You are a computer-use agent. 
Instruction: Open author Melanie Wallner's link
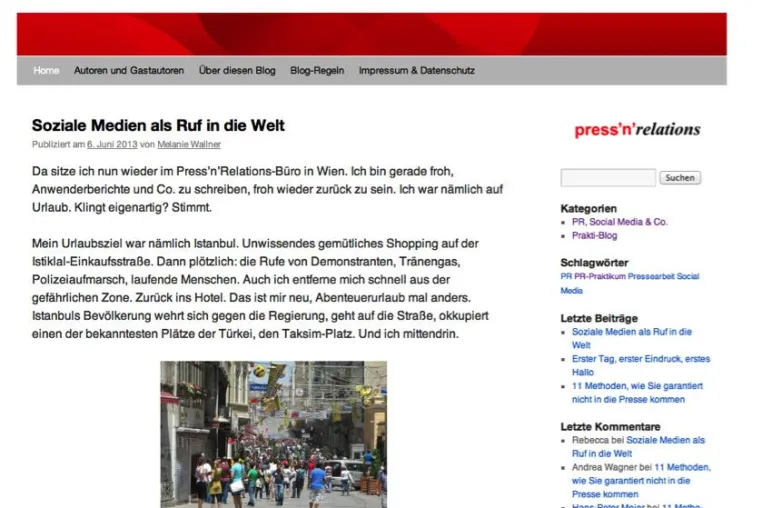click(x=189, y=144)
